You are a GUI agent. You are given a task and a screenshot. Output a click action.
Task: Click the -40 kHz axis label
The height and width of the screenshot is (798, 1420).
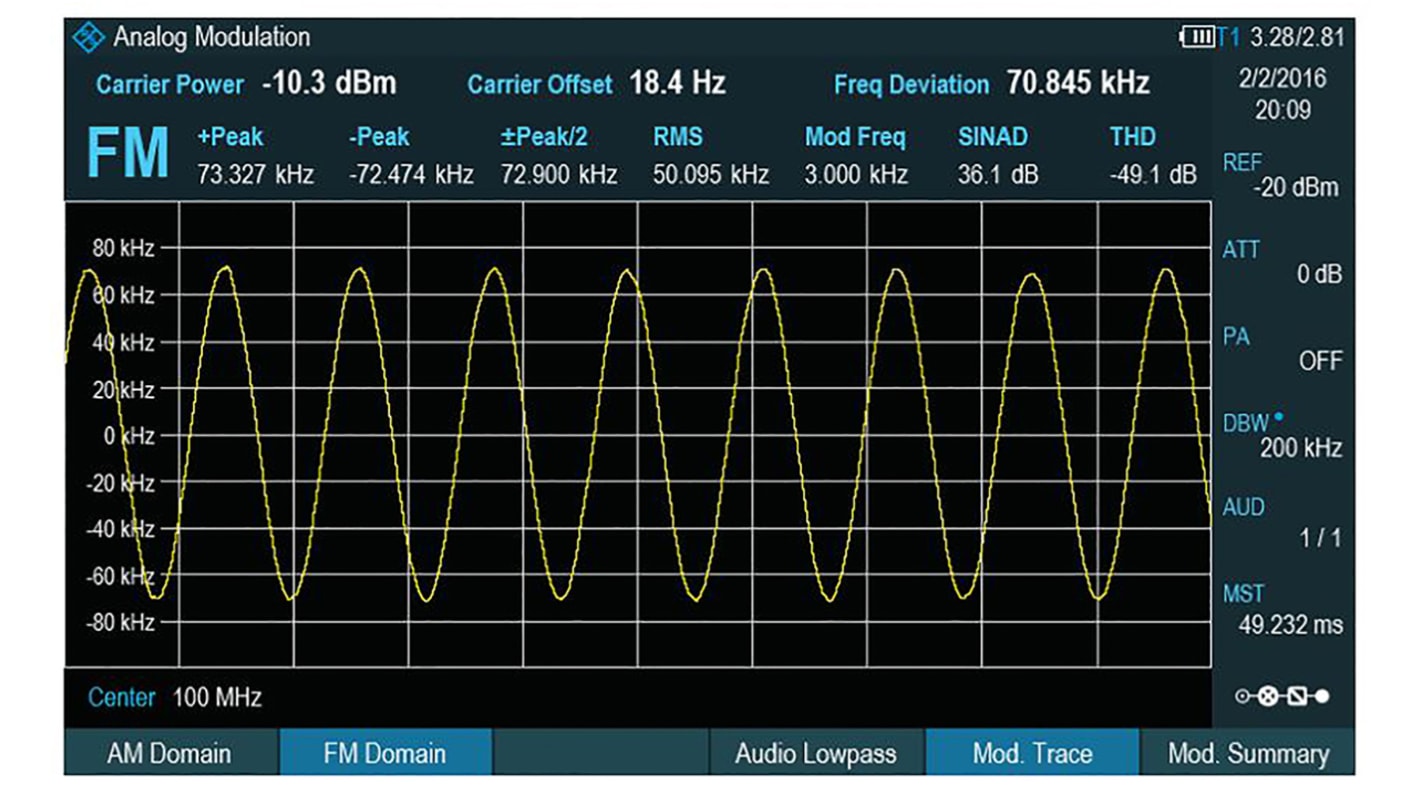point(119,529)
